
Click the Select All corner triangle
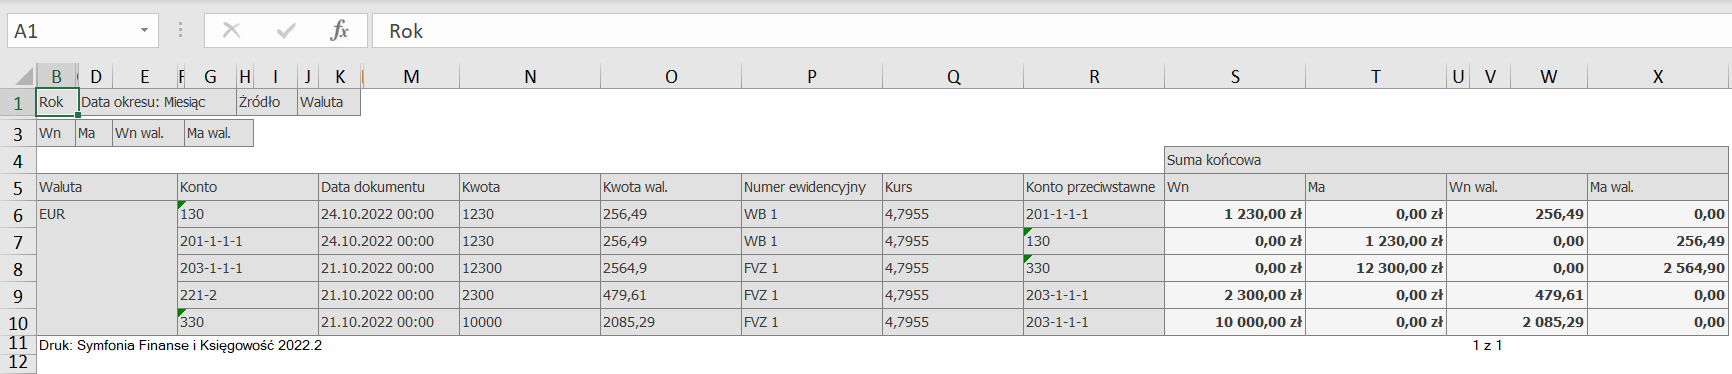(x=25, y=76)
